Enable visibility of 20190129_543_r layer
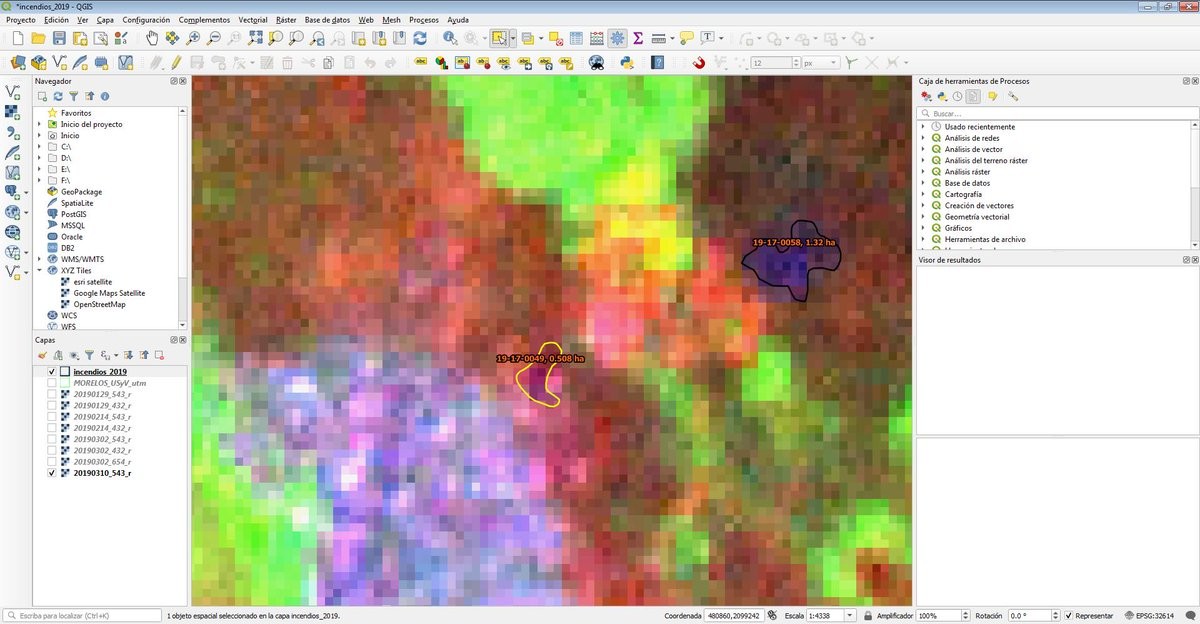 point(52,394)
